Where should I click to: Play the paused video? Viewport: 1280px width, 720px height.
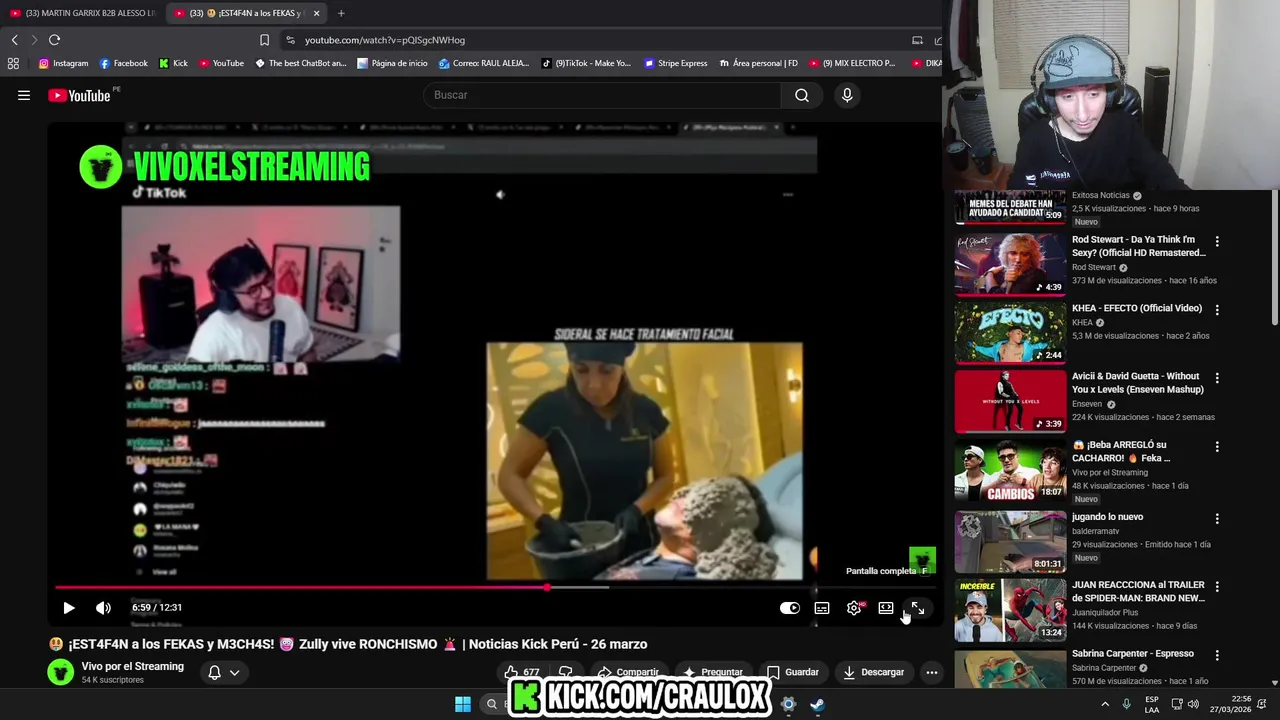[69, 608]
